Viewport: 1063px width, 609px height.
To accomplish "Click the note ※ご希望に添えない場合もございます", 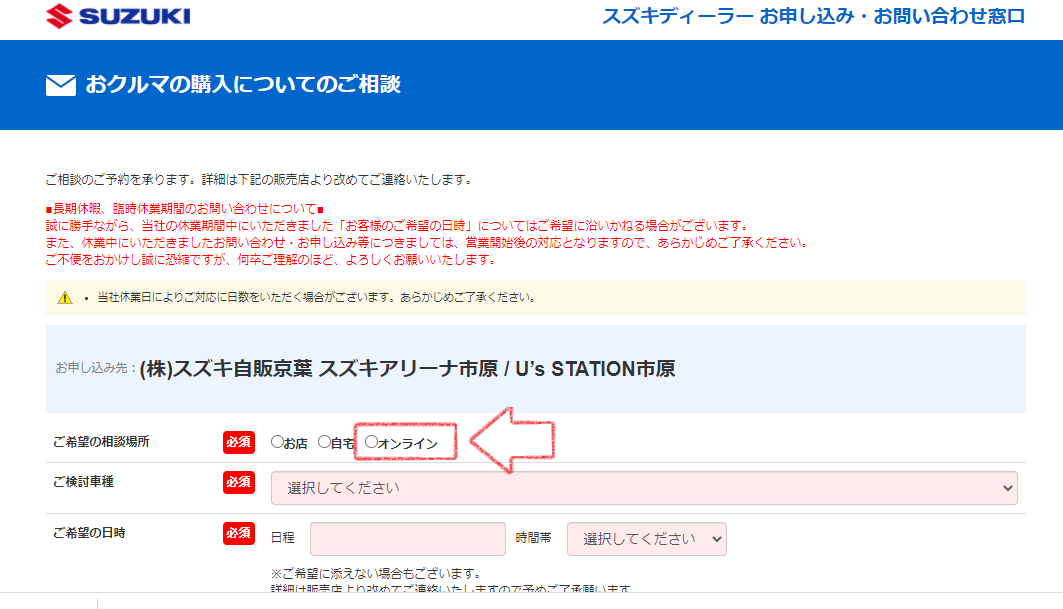I will coord(376,574).
